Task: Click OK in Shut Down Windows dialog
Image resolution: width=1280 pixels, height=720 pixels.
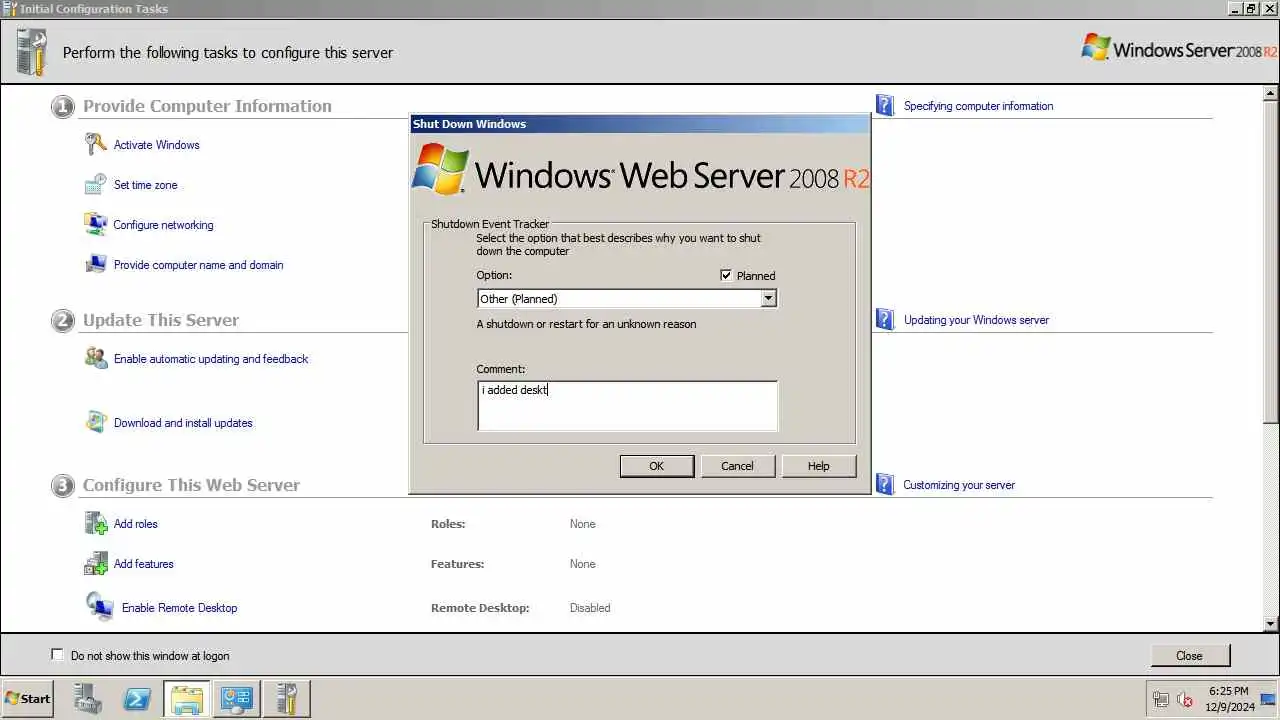Action: [657, 466]
